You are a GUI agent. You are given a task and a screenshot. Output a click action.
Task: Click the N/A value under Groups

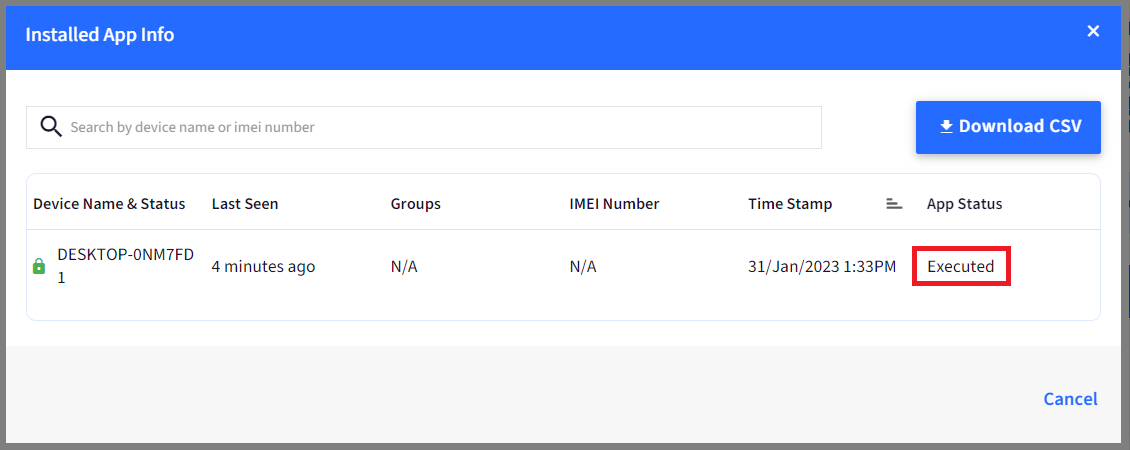[x=404, y=267]
